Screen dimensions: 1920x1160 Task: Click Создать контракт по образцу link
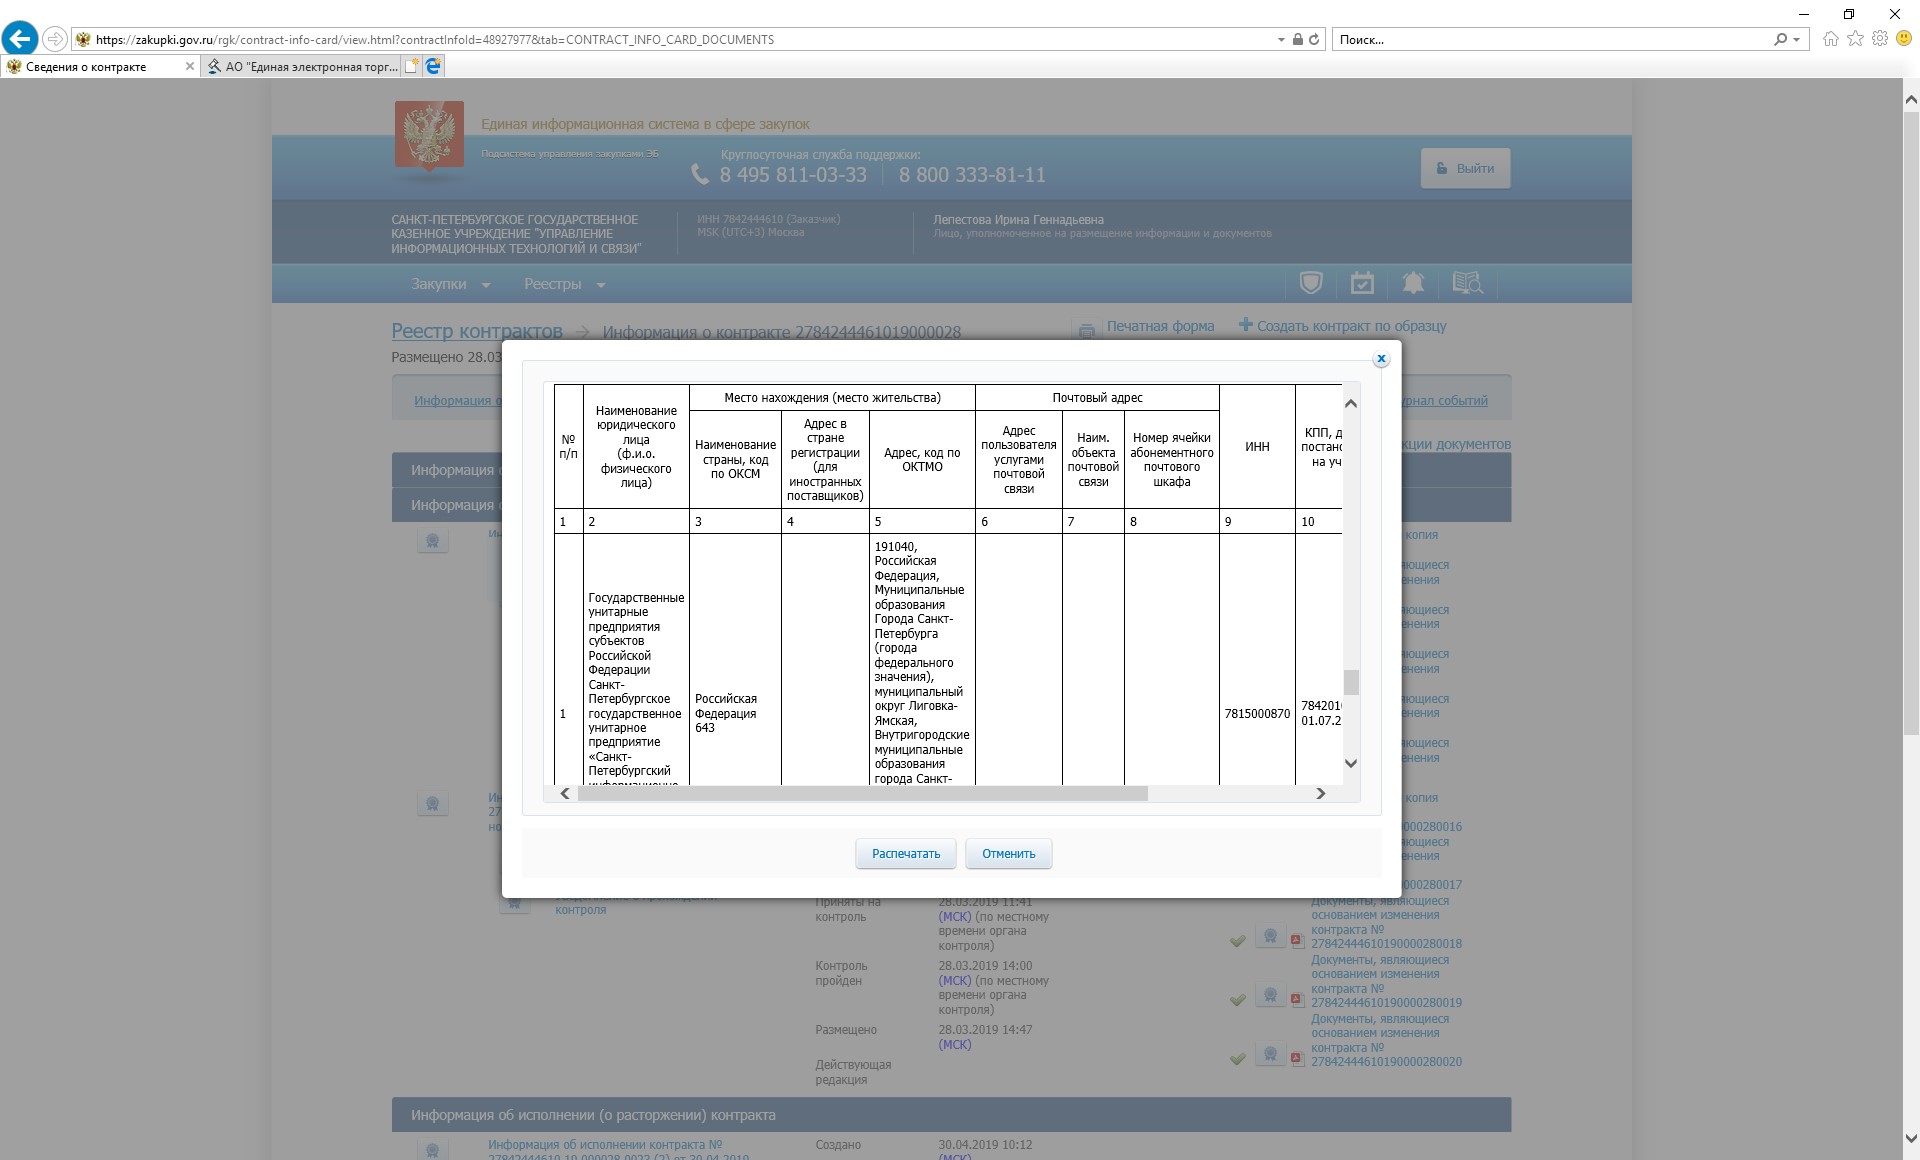(1351, 326)
